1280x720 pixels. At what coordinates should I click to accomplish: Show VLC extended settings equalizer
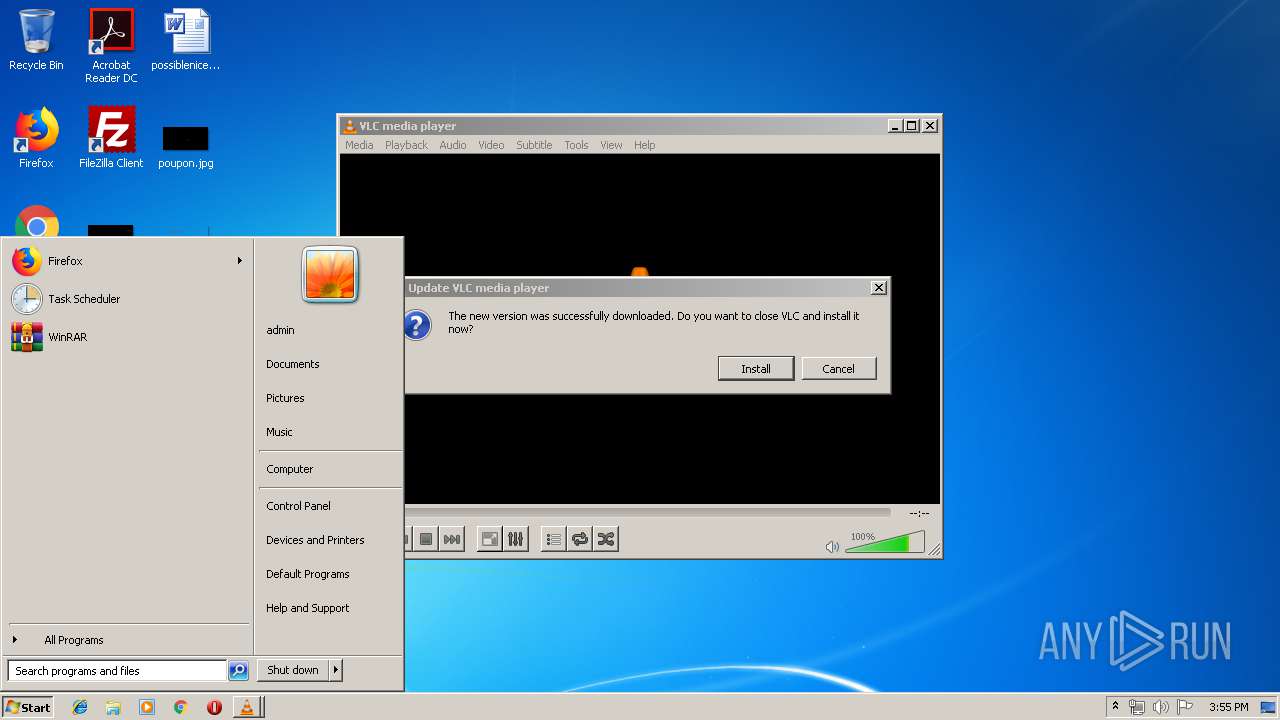click(x=515, y=539)
